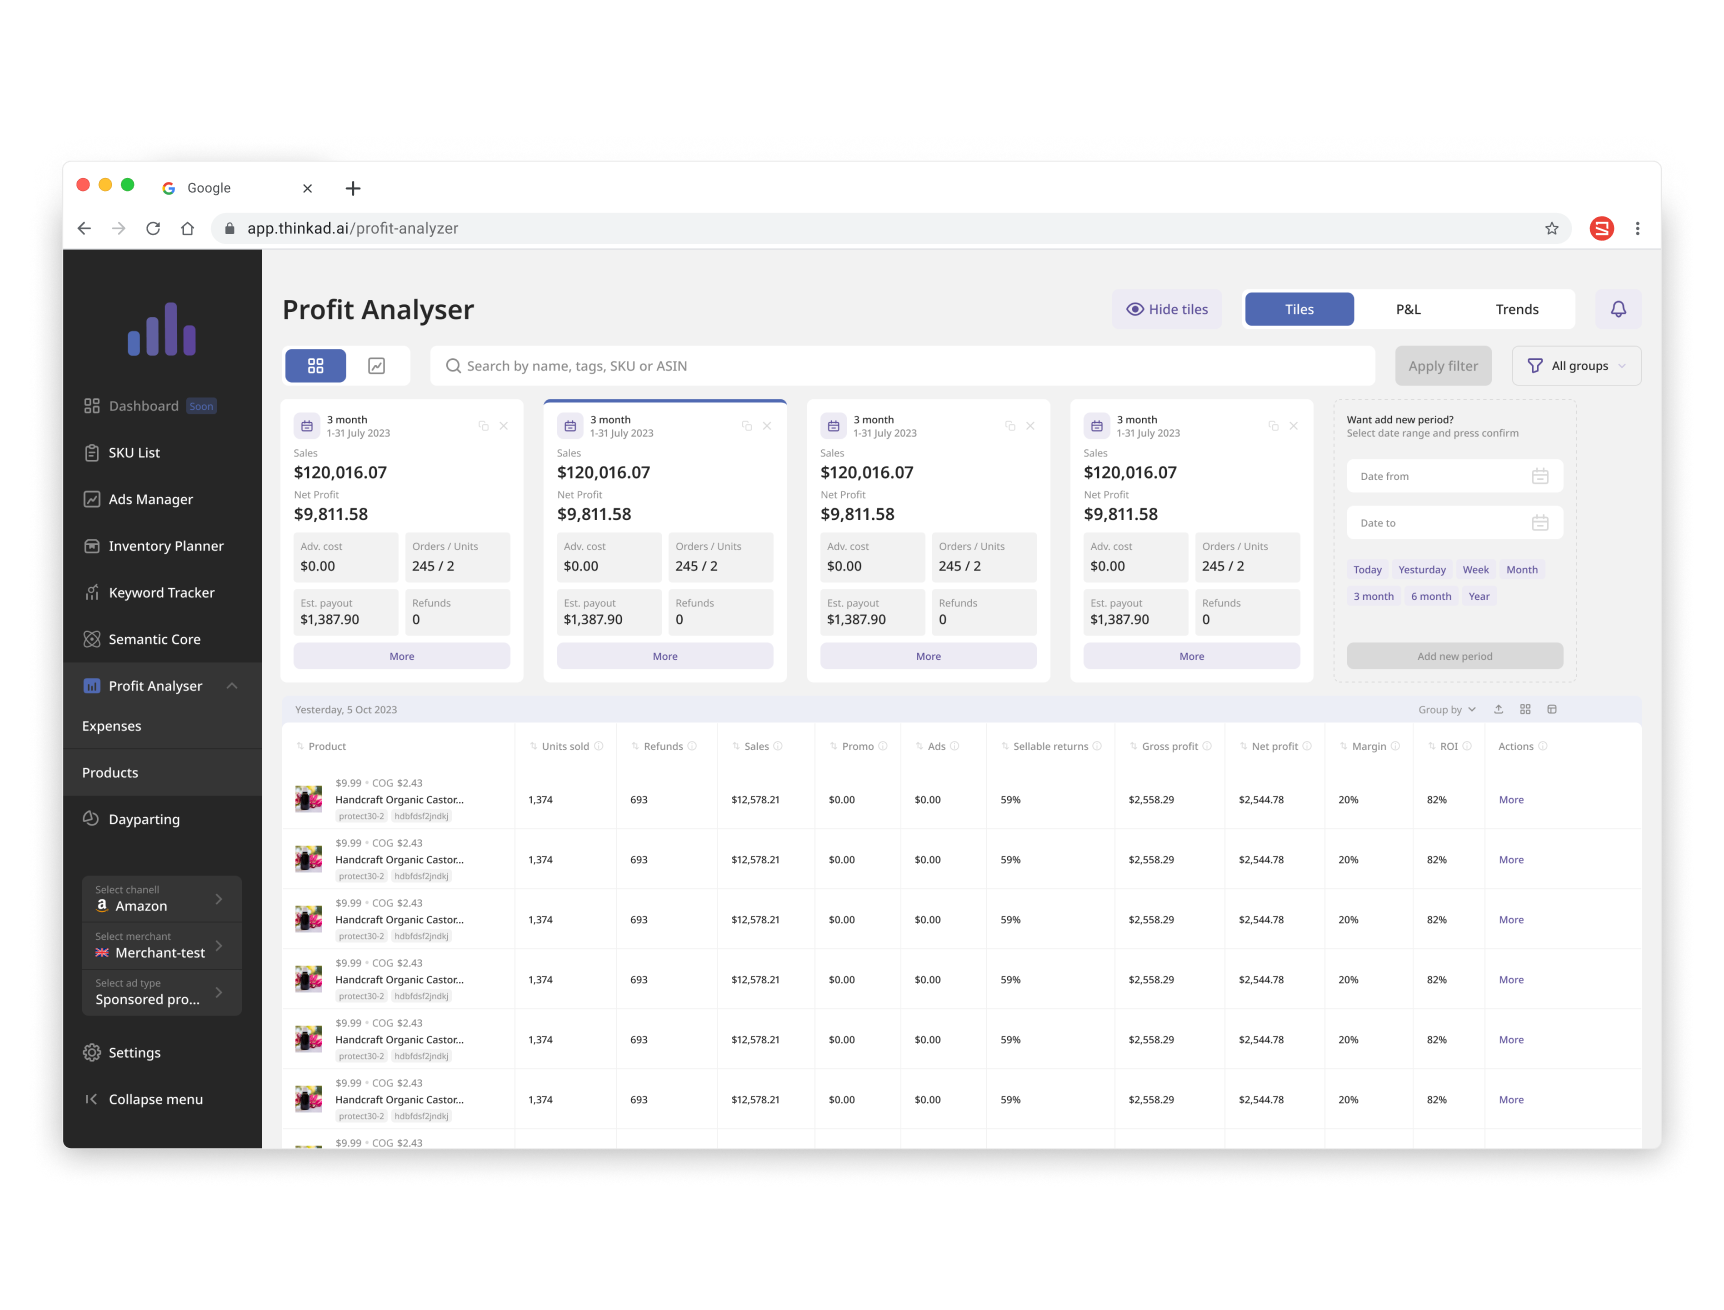The height and width of the screenshot is (1310, 1724).
Task: Switch to grid tiles view icon
Action: click(316, 366)
